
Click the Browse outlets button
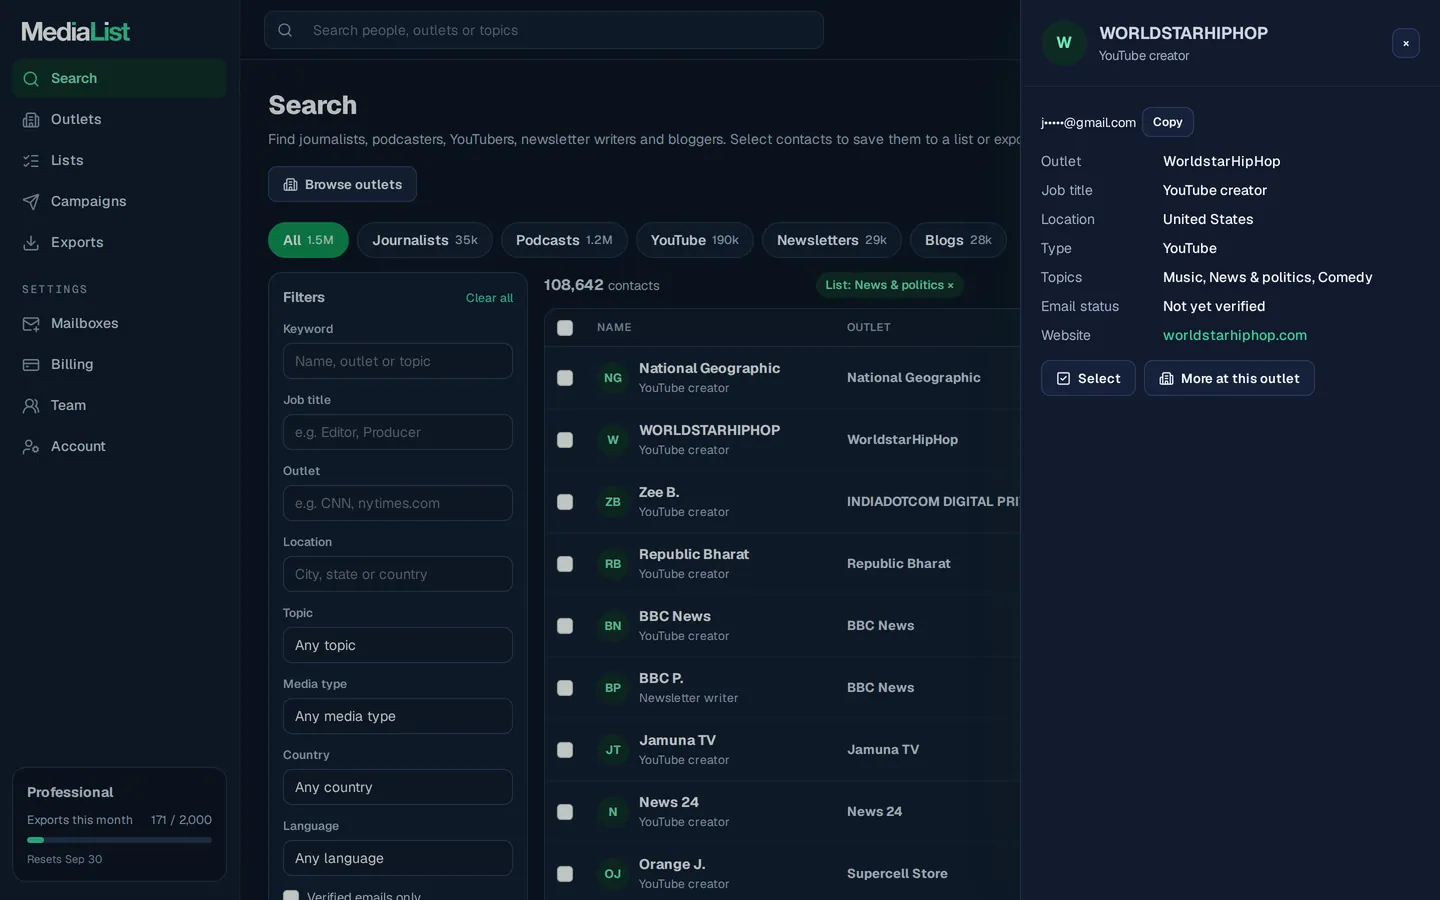[342, 184]
